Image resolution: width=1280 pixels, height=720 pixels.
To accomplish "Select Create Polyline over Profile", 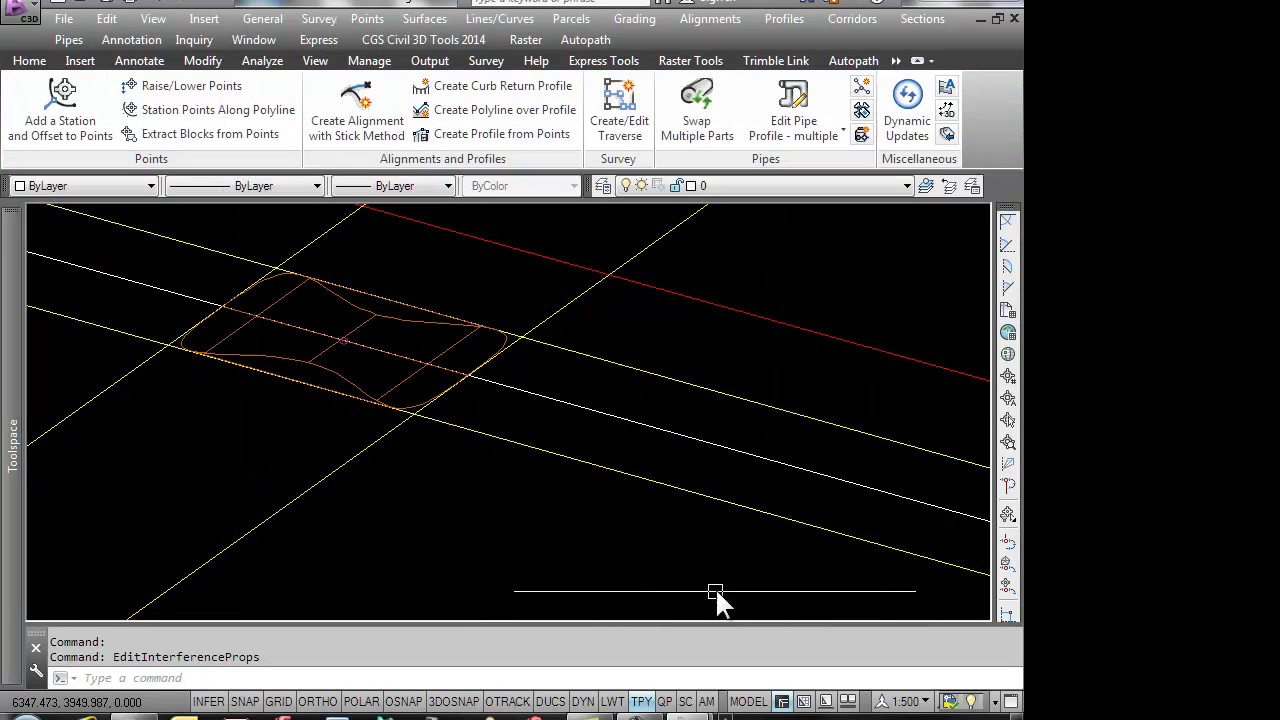I will click(x=494, y=110).
